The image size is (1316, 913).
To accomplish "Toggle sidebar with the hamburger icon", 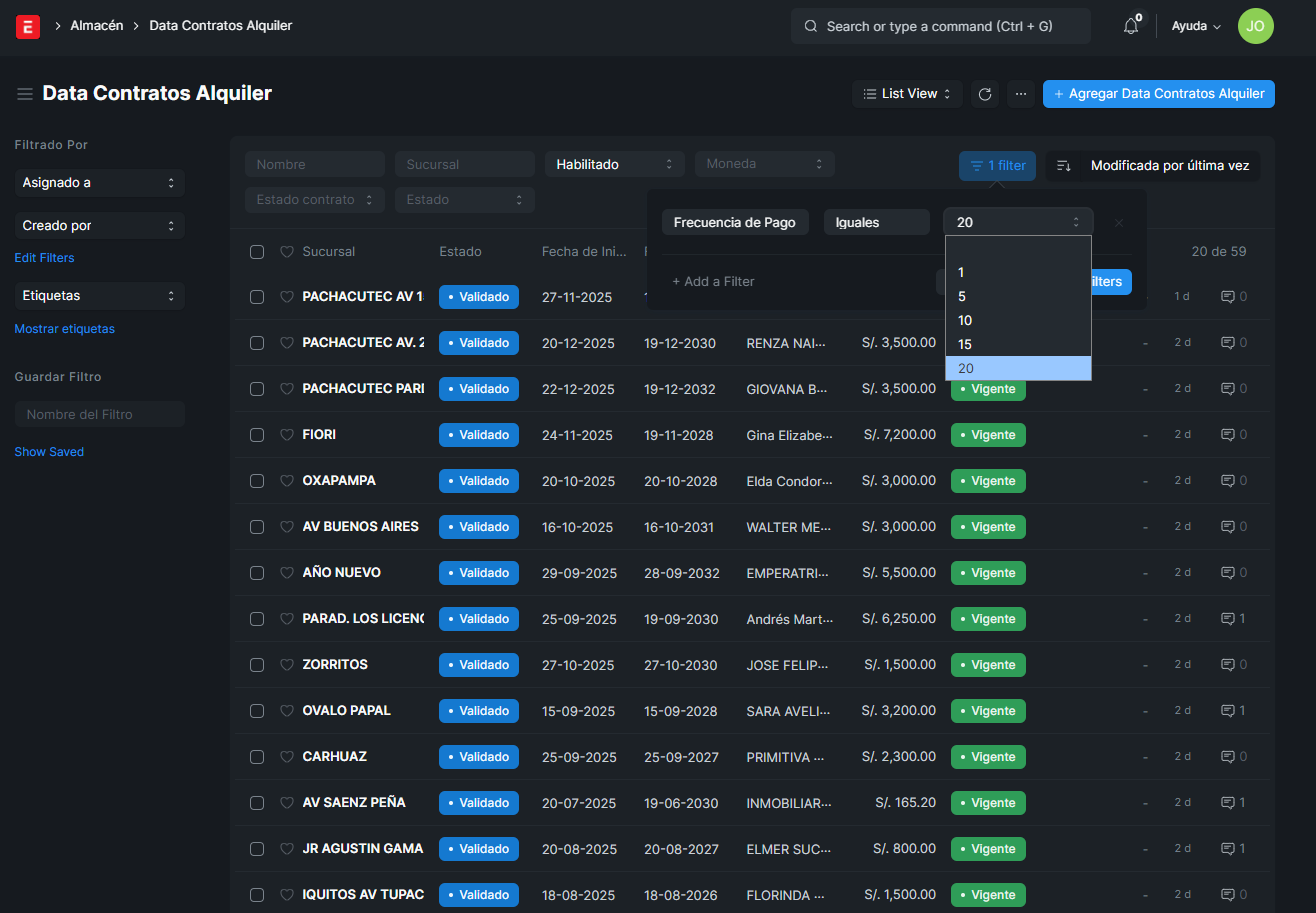I will pos(25,94).
